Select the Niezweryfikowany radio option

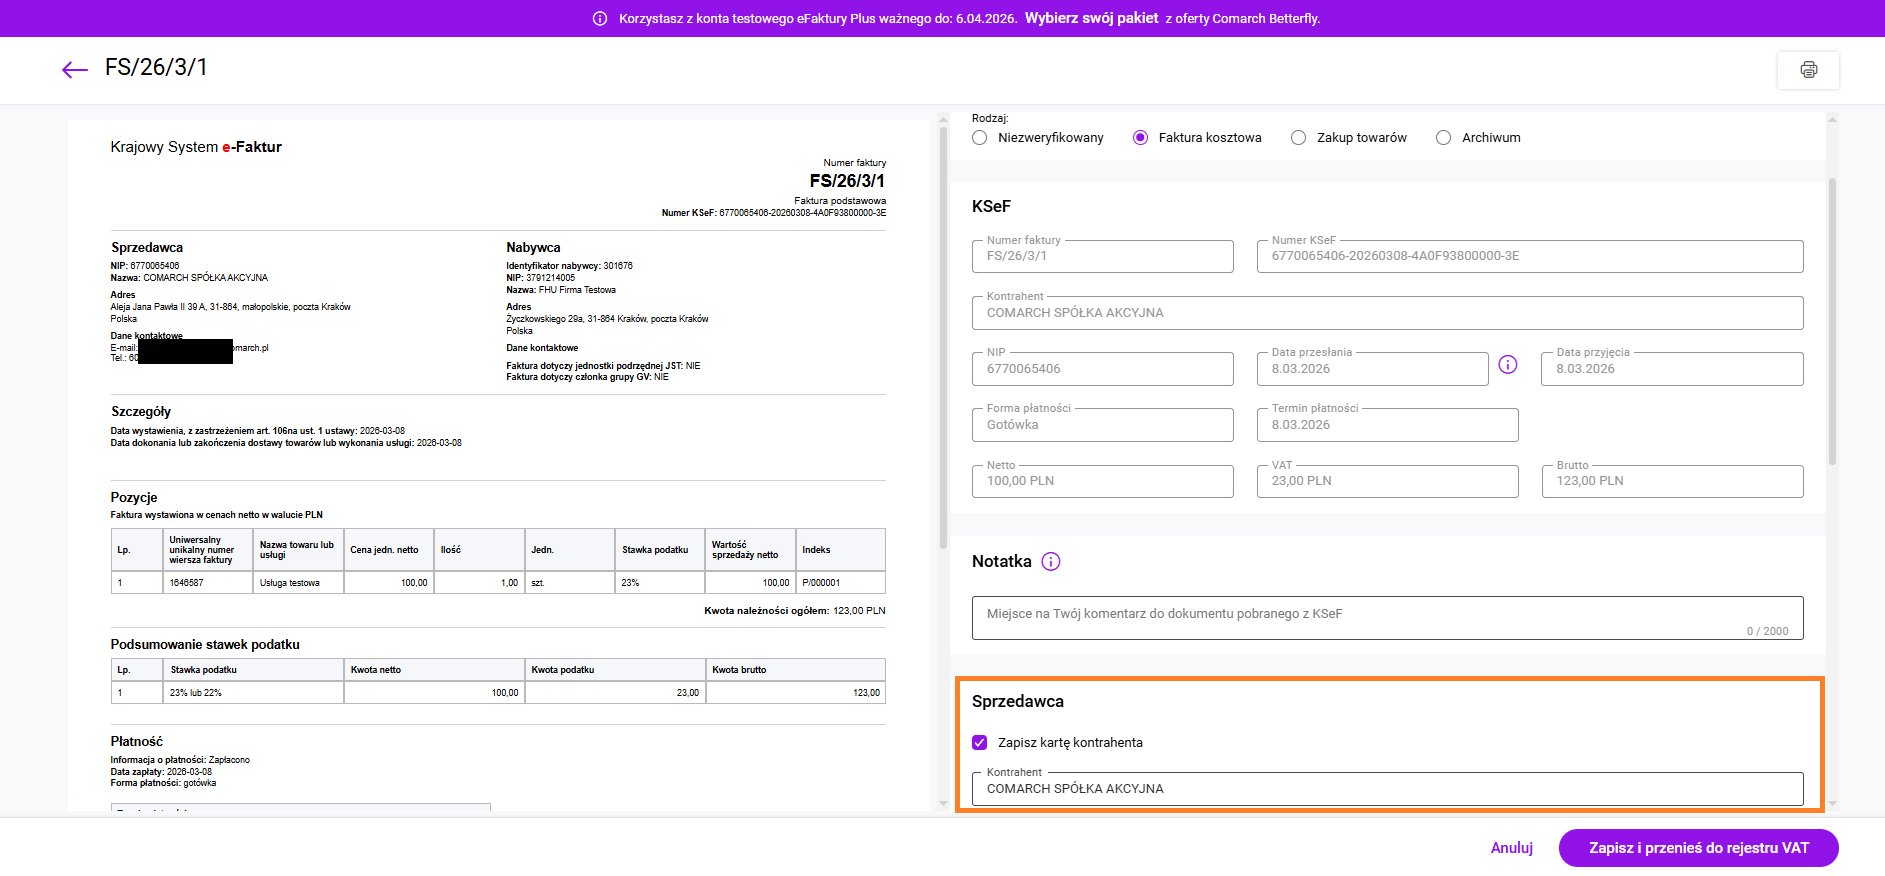pos(980,138)
